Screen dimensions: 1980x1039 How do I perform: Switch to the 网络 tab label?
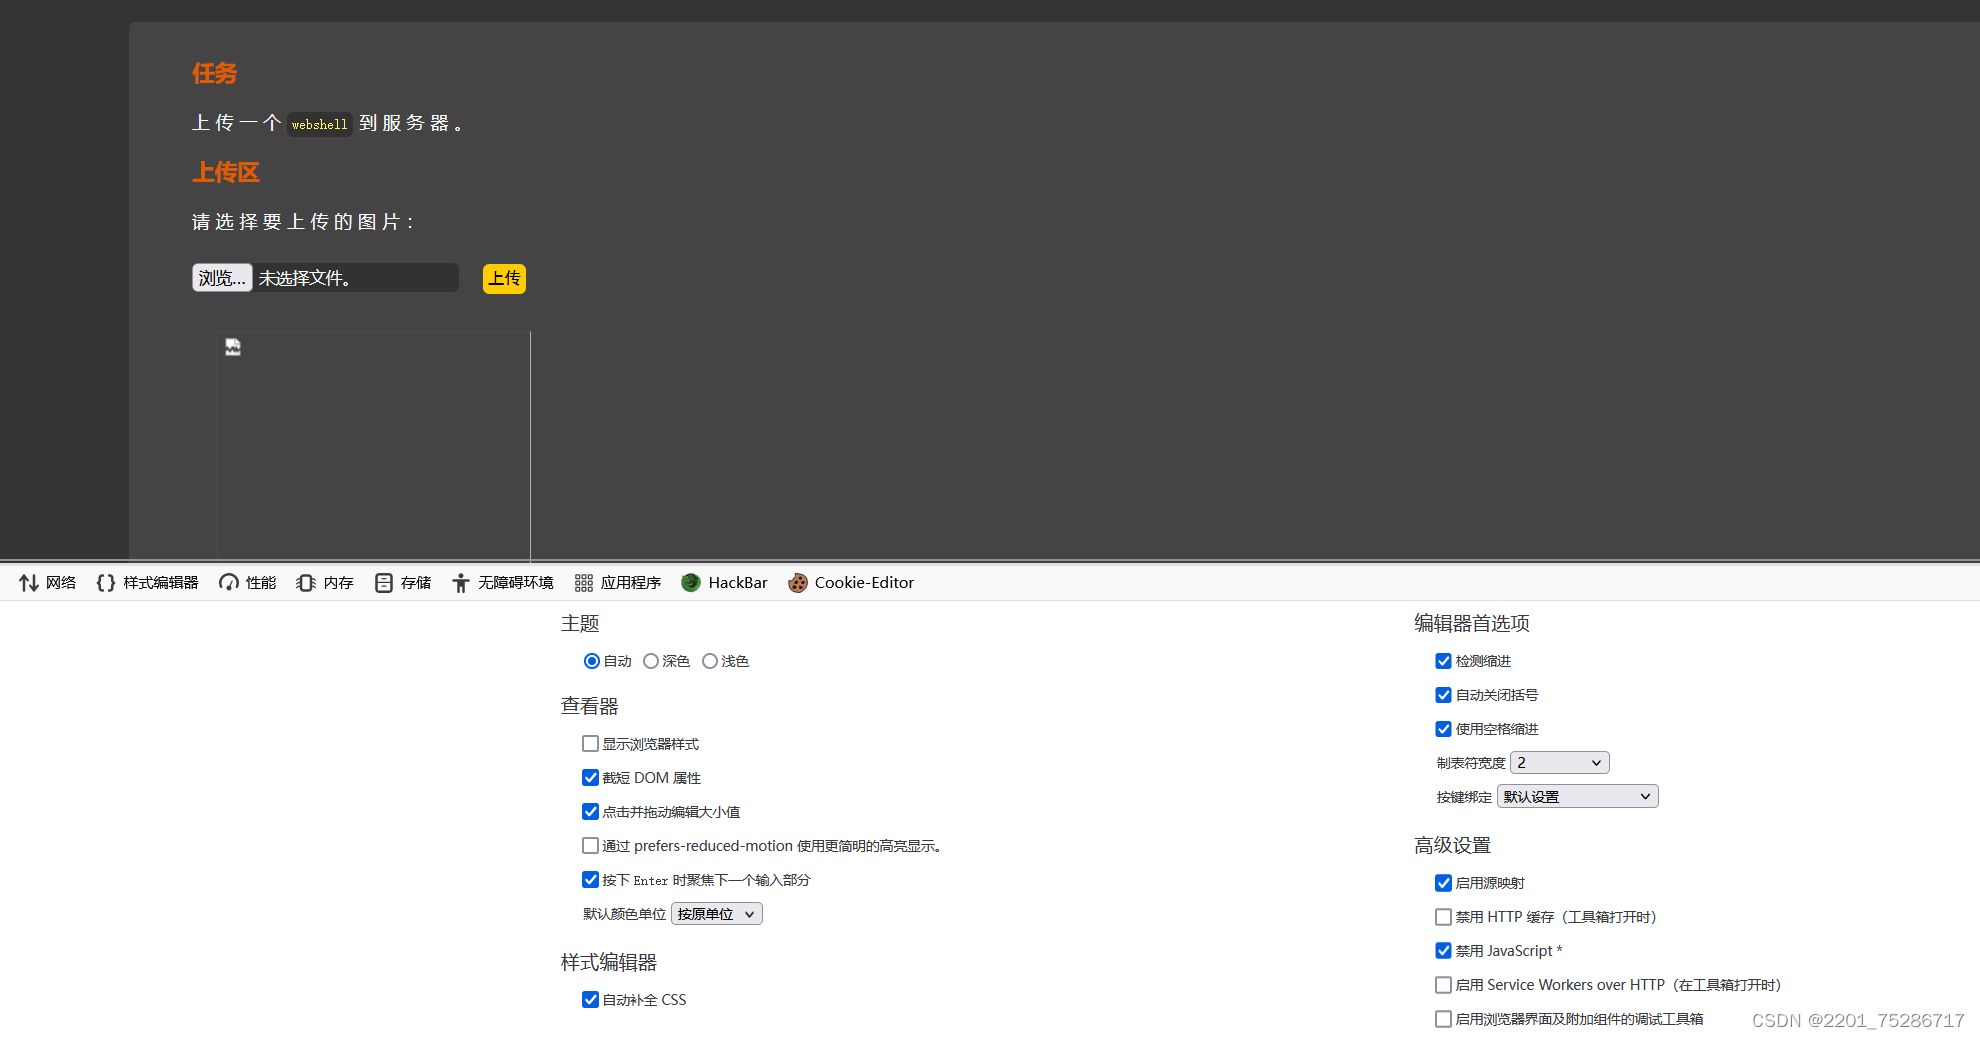click(61, 583)
